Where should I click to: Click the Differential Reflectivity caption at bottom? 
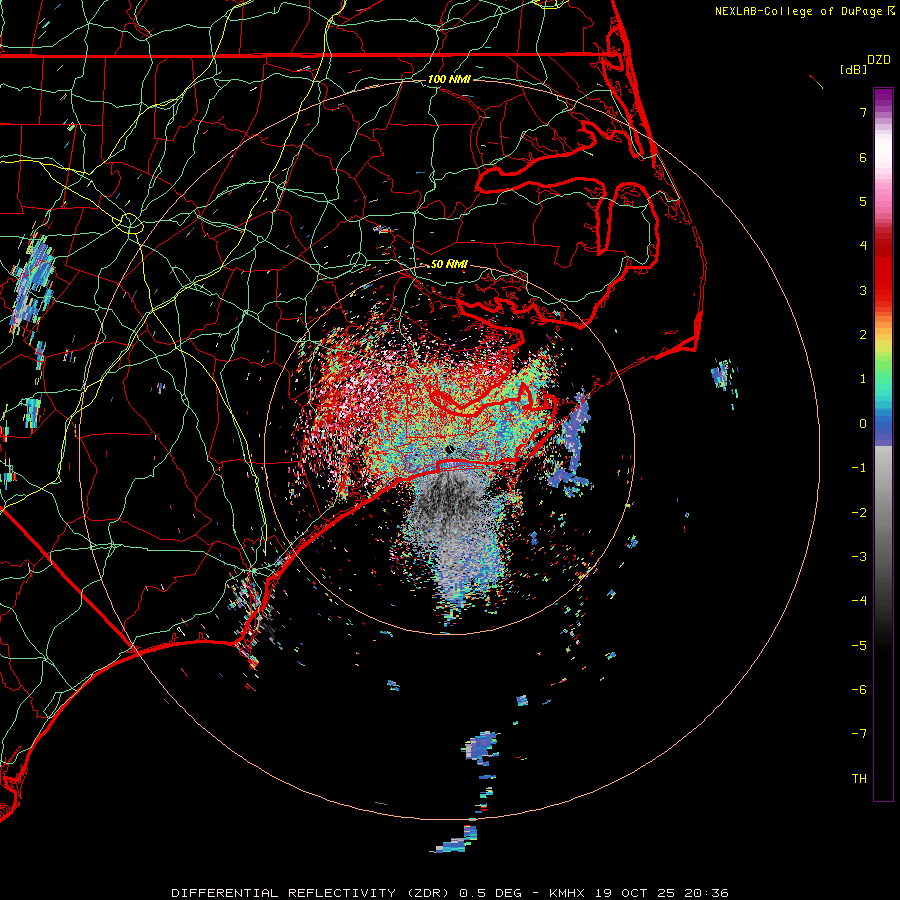pos(449,893)
